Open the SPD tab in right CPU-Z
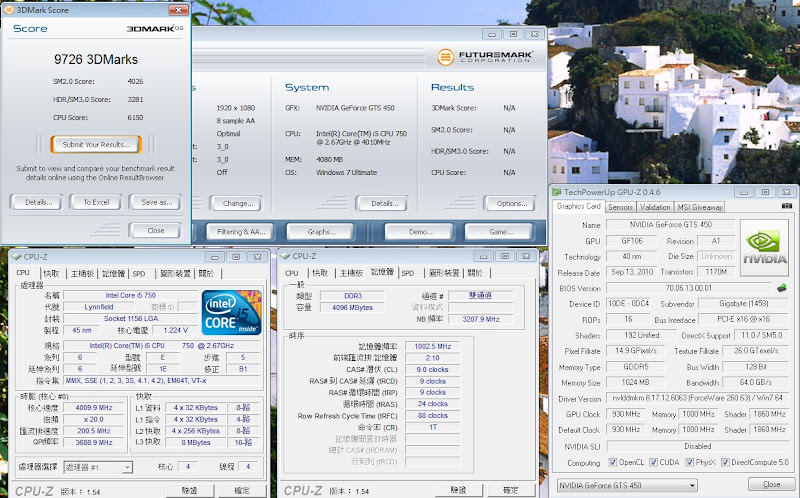The image size is (800, 498). click(x=408, y=273)
